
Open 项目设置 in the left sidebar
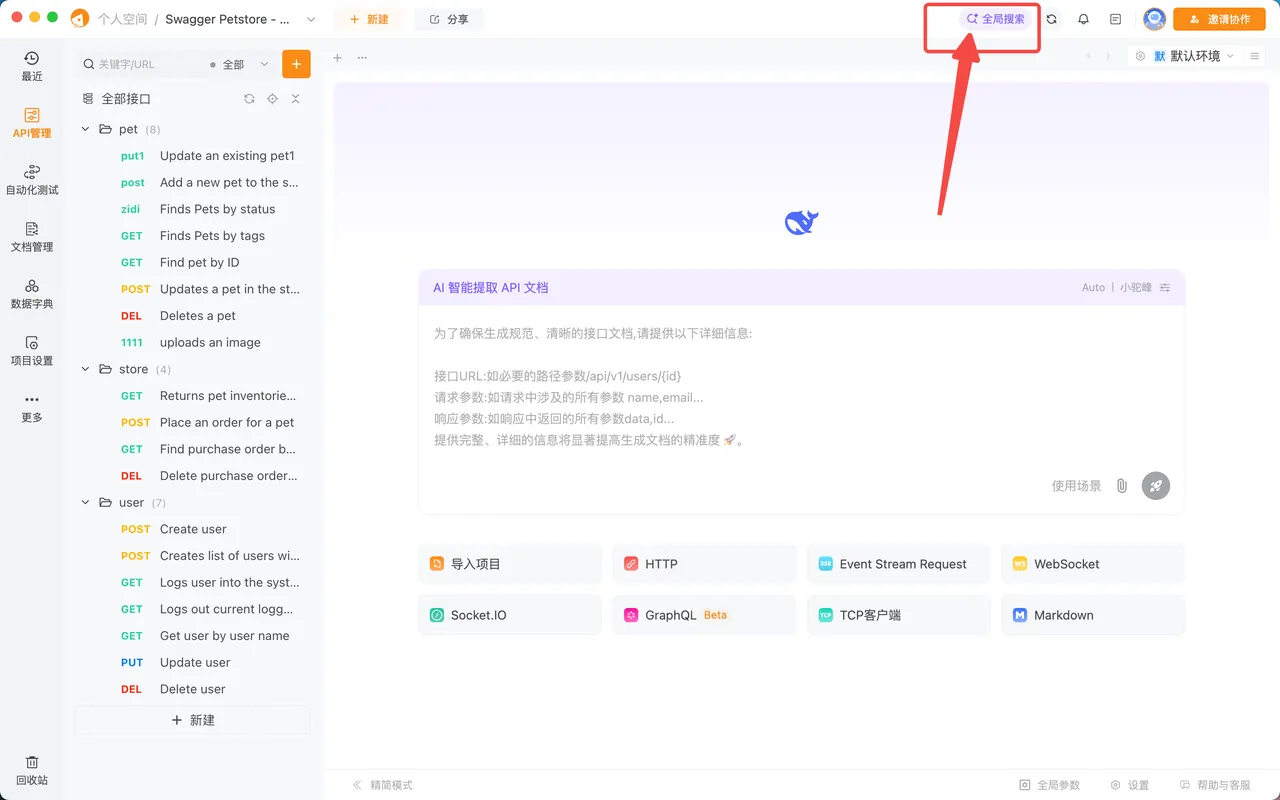pos(32,351)
